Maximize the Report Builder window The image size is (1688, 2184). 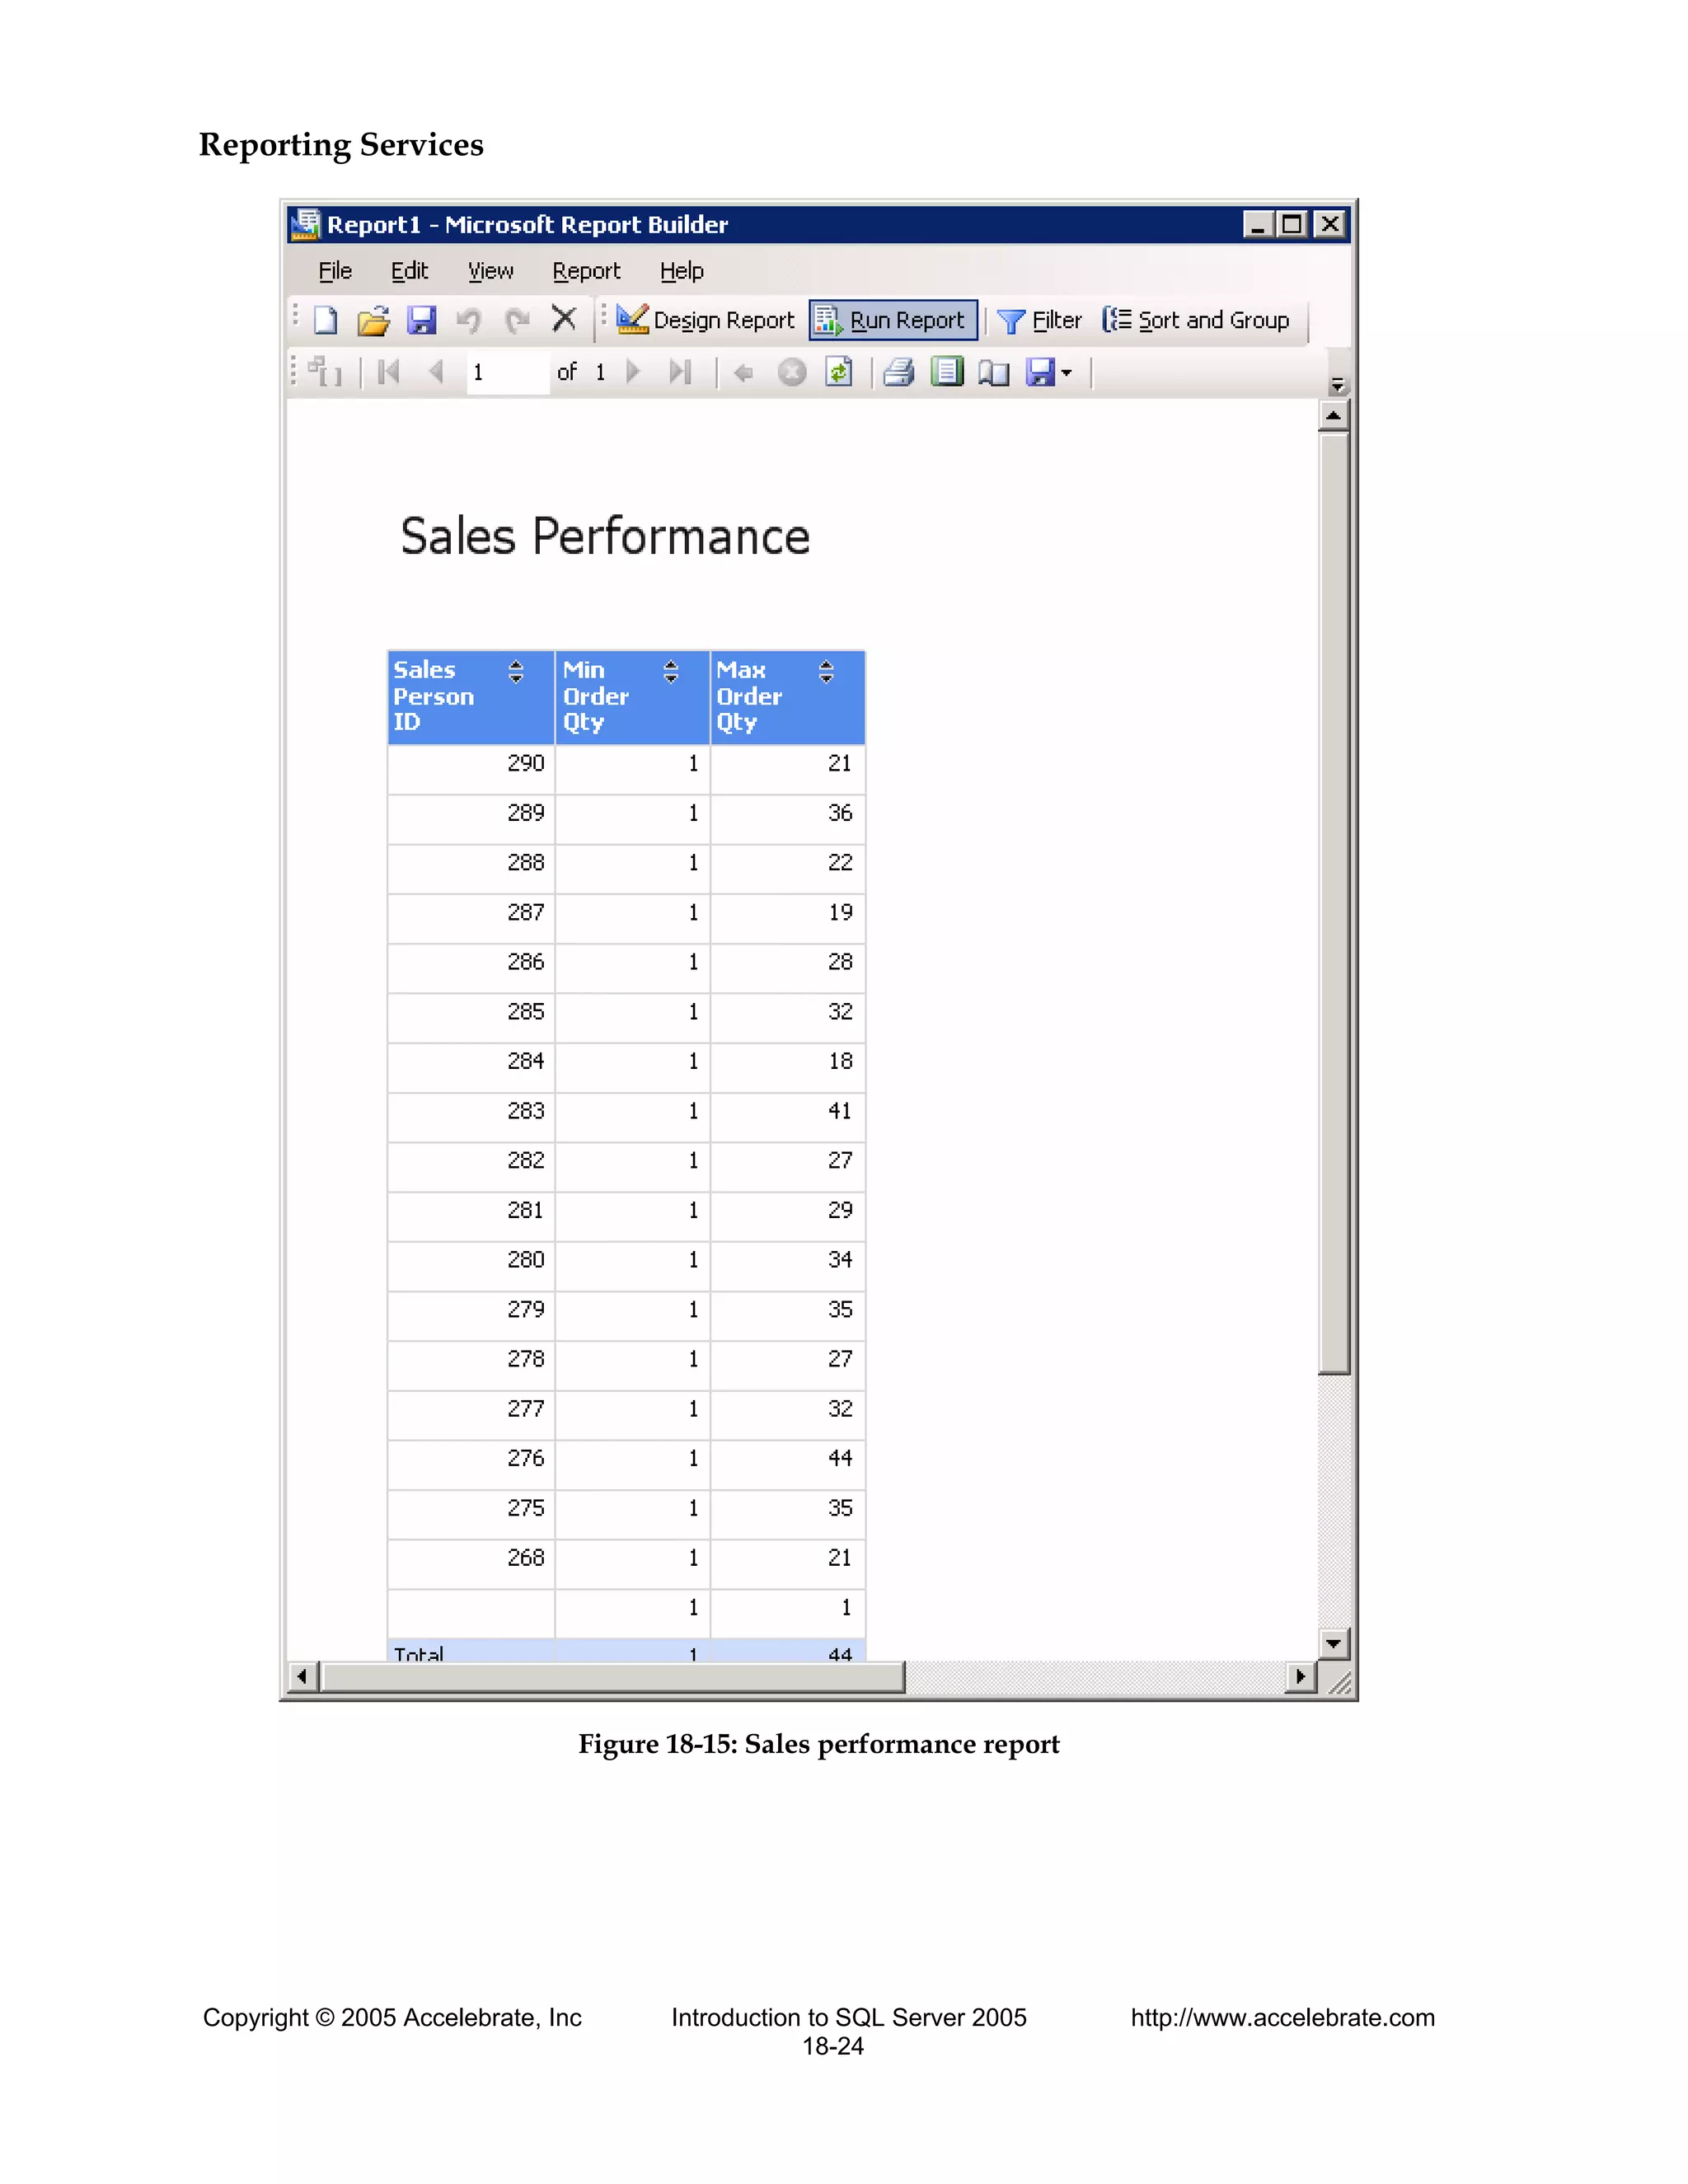click(1292, 224)
